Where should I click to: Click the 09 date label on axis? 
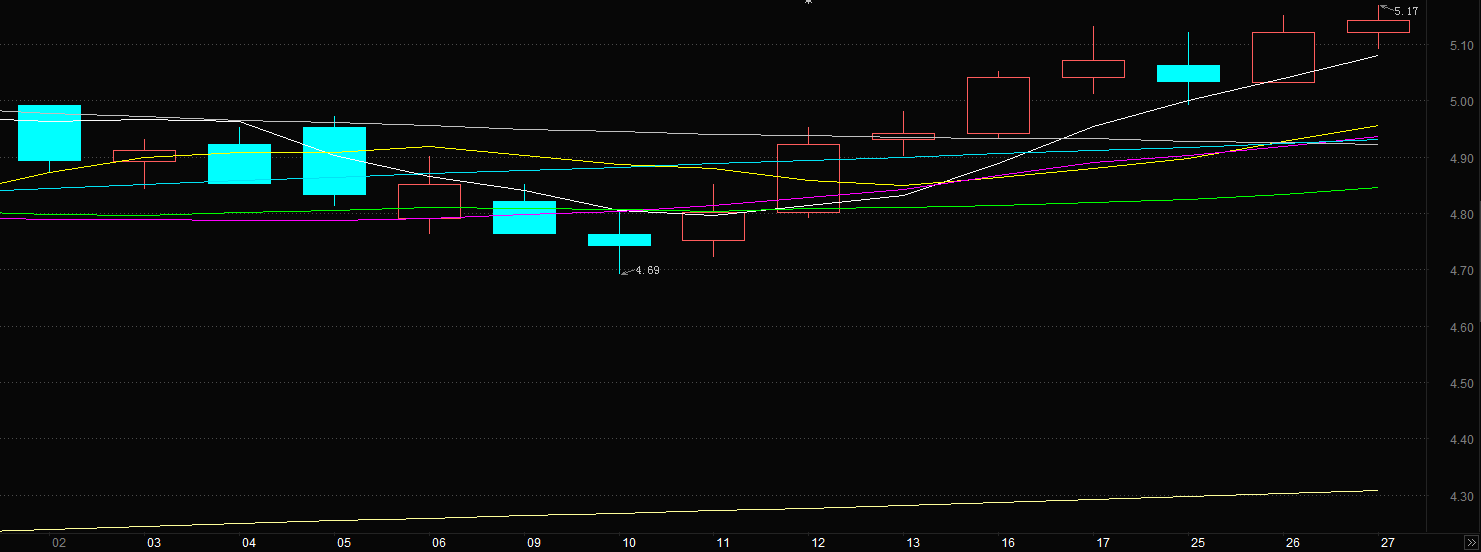[534, 543]
